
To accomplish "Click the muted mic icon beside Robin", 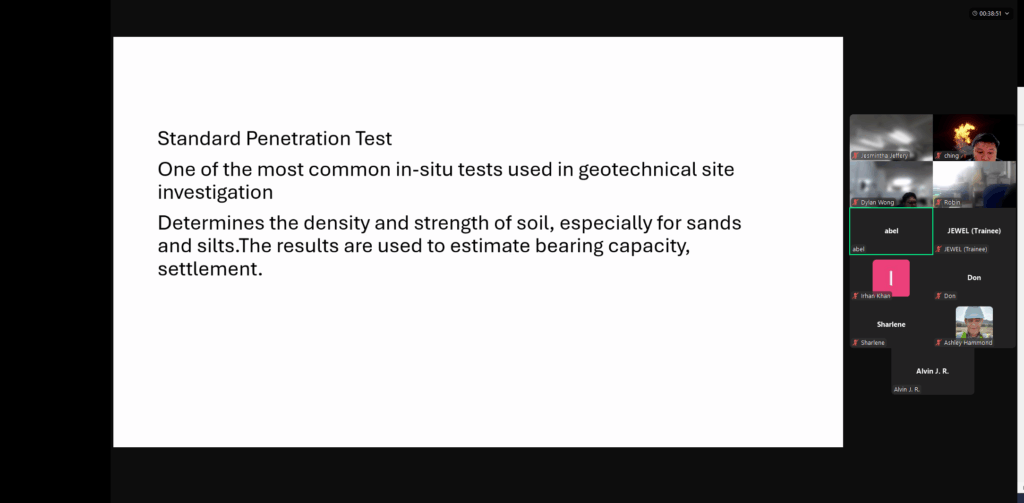I will pos(938,203).
